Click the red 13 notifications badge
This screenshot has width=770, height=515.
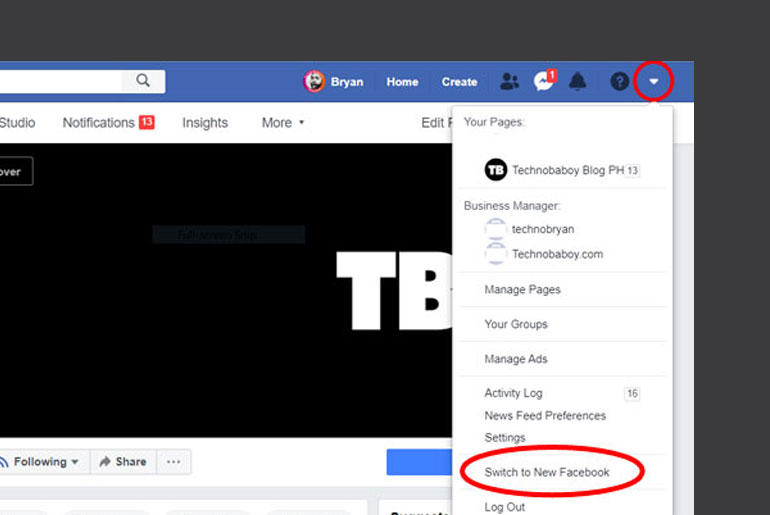coord(147,122)
